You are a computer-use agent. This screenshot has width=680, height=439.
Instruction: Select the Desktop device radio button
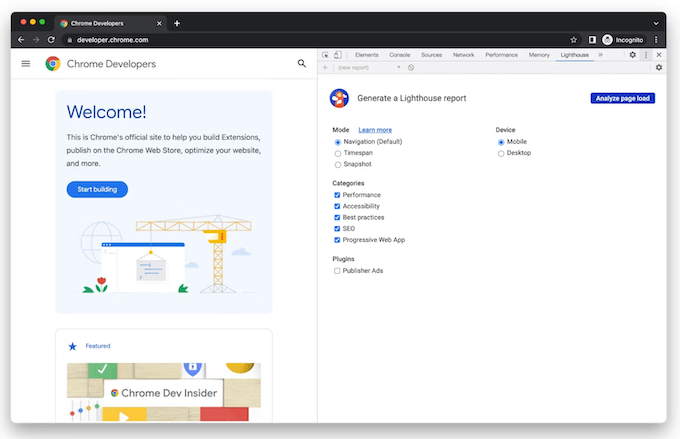tap(501, 153)
